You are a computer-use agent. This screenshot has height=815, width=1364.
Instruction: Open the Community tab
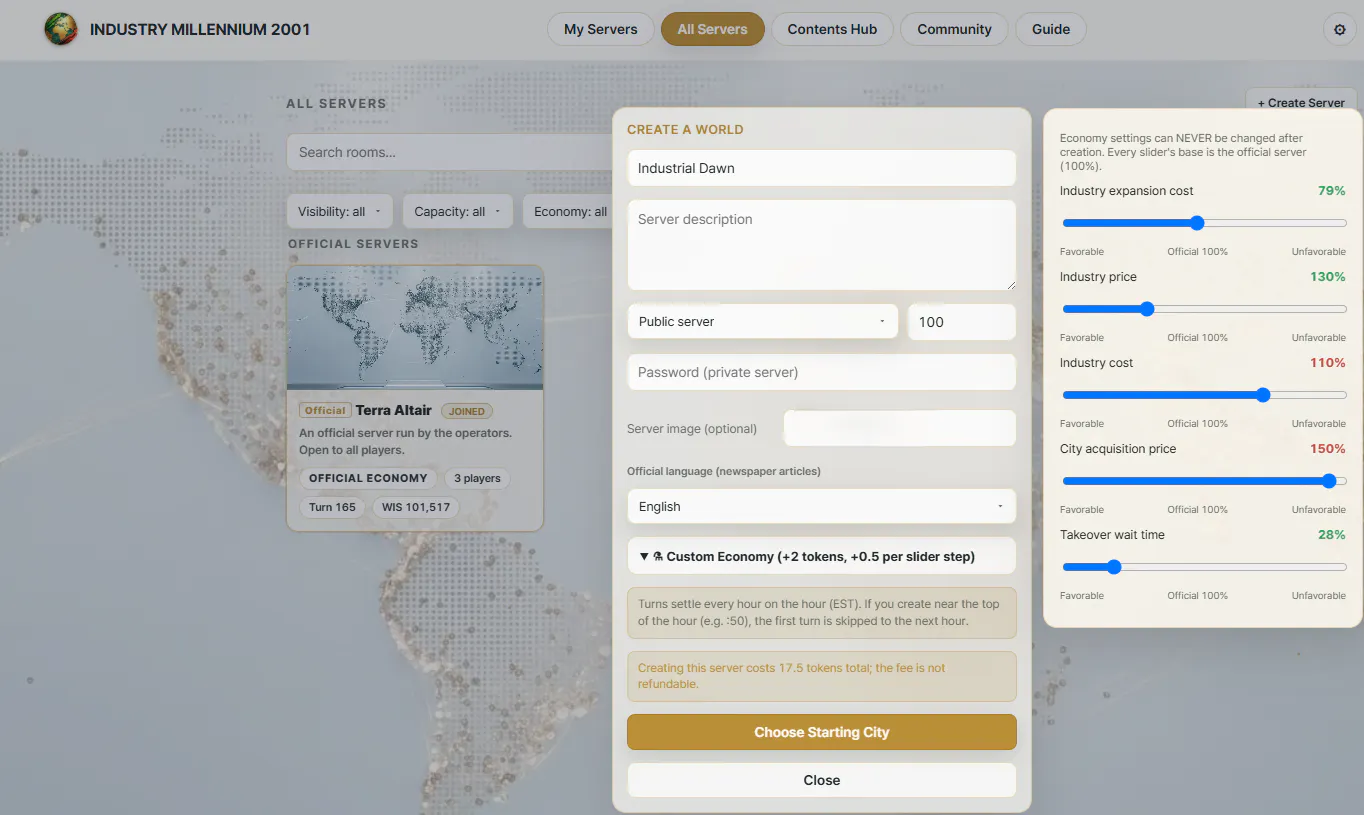954,29
